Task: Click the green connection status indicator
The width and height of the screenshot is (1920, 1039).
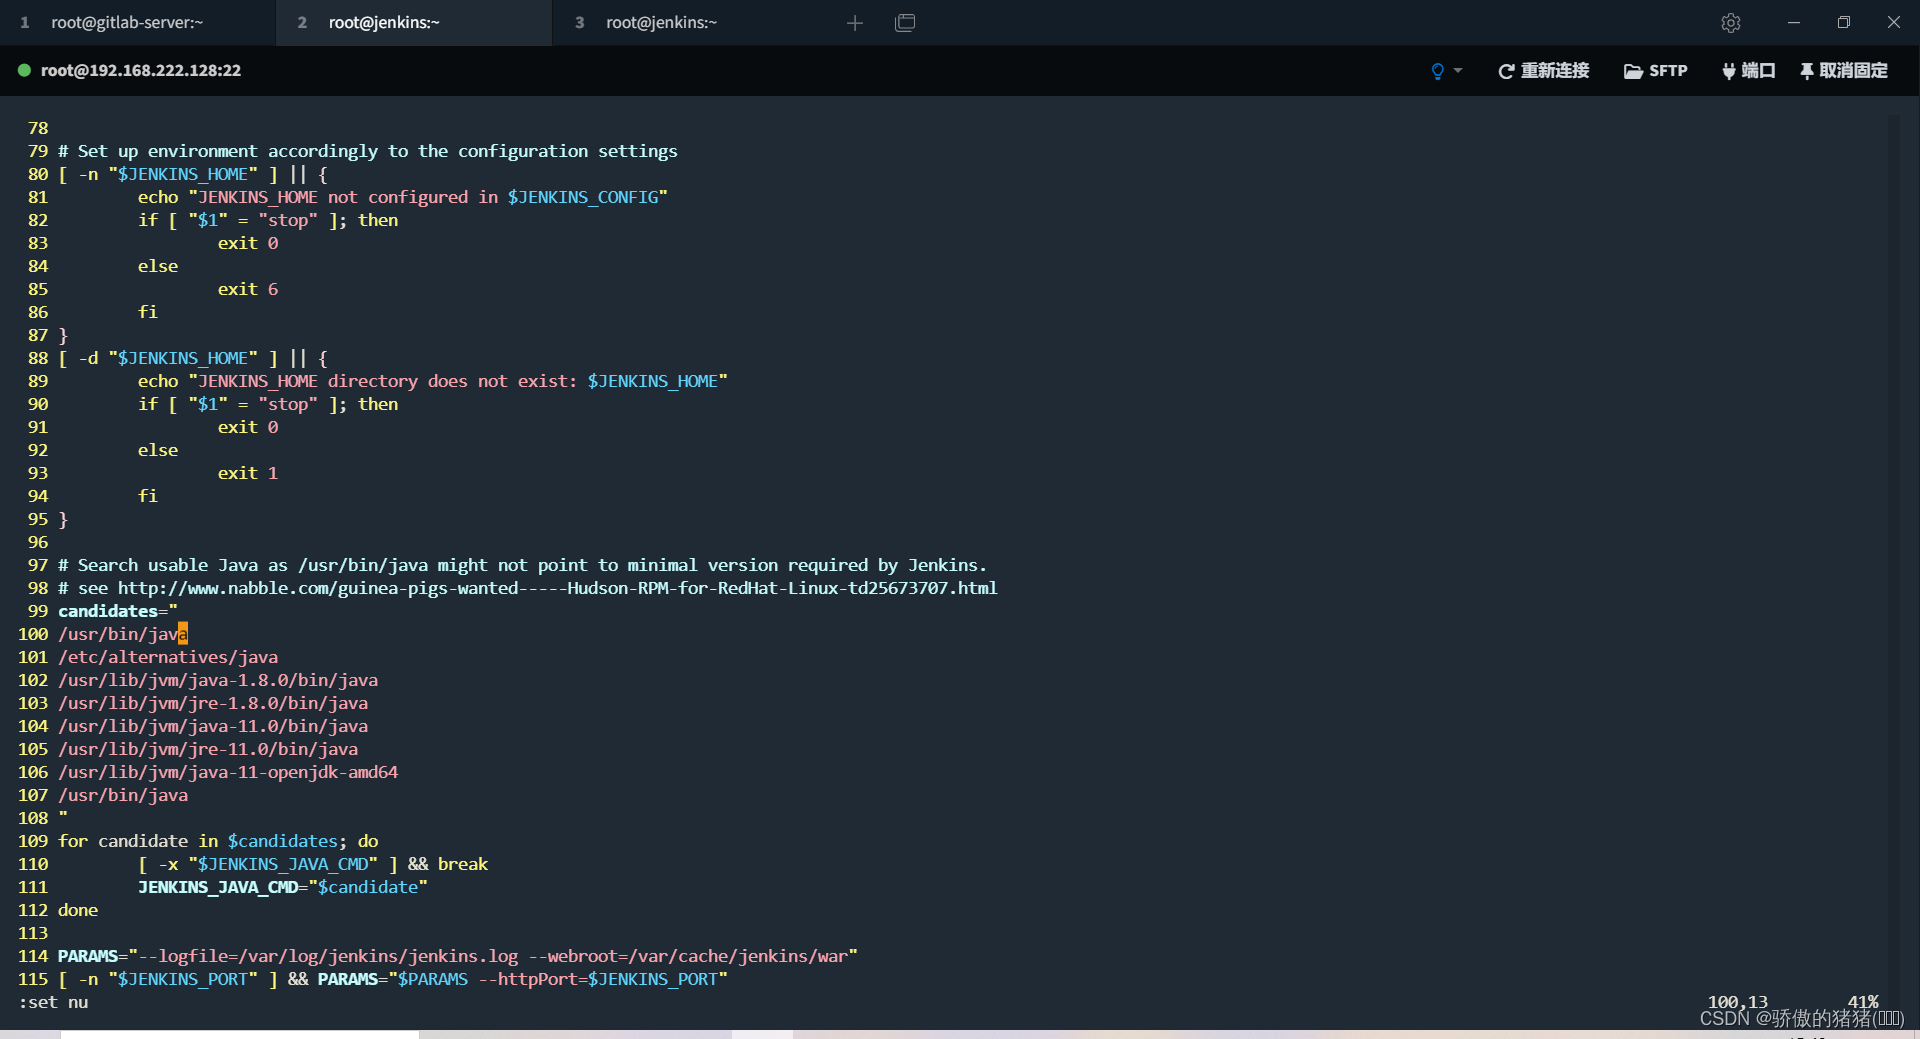Action: click(x=24, y=70)
